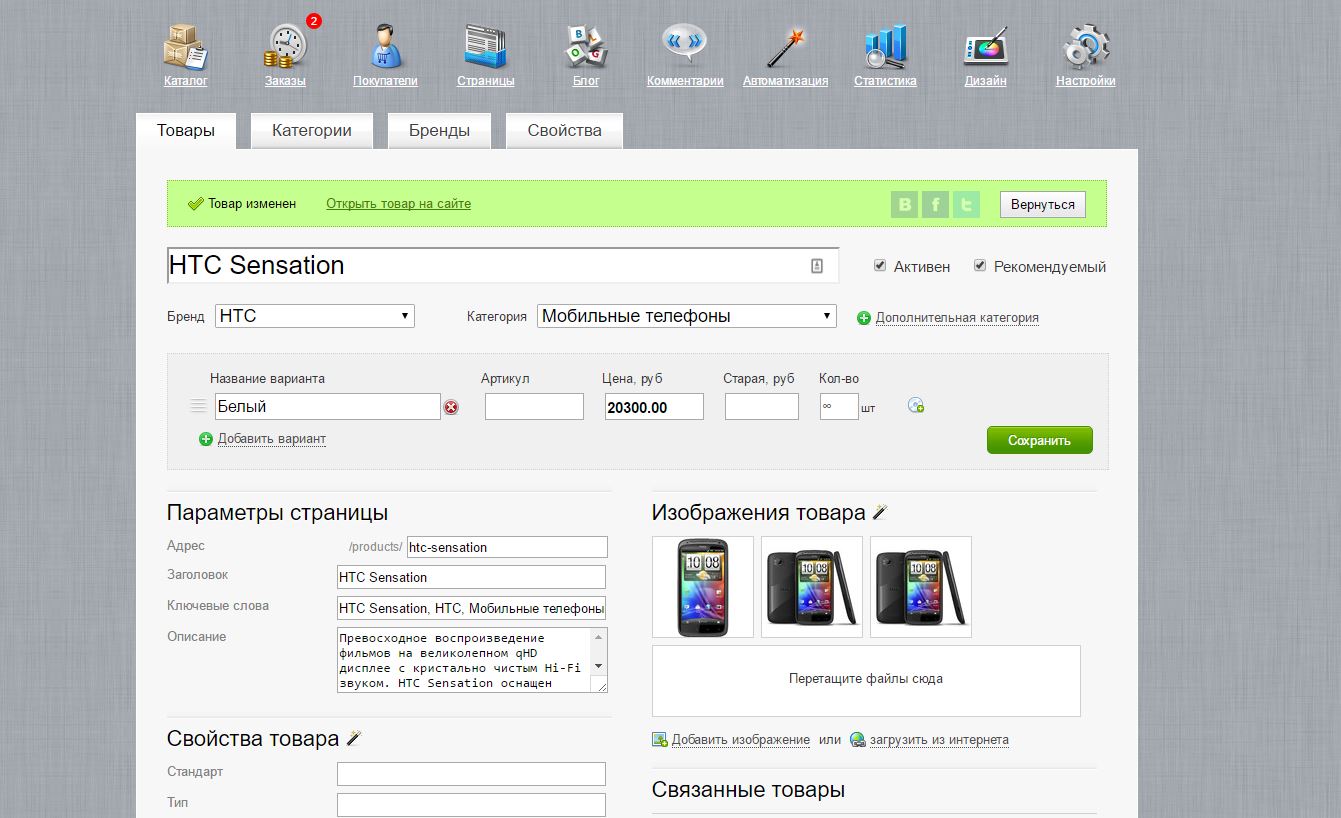Click the Цена field showing 20300.00

(654, 406)
